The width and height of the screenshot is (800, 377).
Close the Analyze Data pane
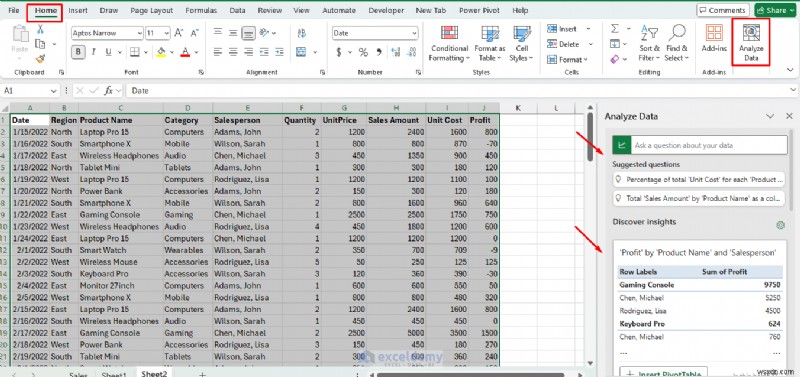tap(789, 116)
